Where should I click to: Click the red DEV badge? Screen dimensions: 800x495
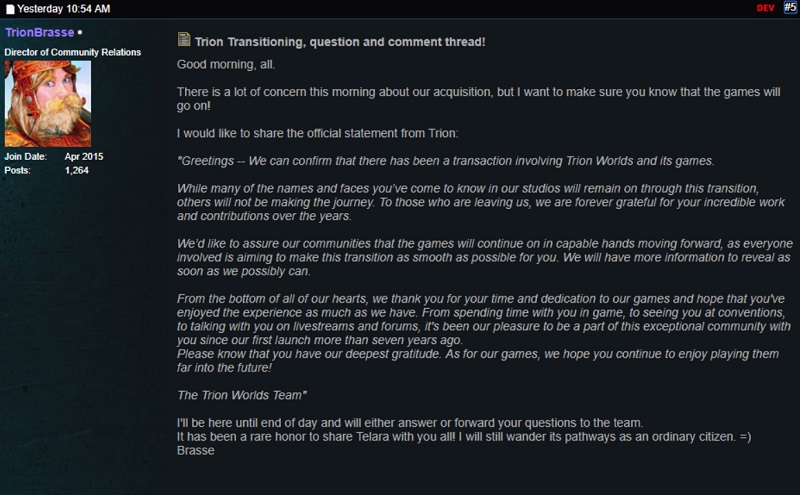pyautogui.click(x=766, y=8)
